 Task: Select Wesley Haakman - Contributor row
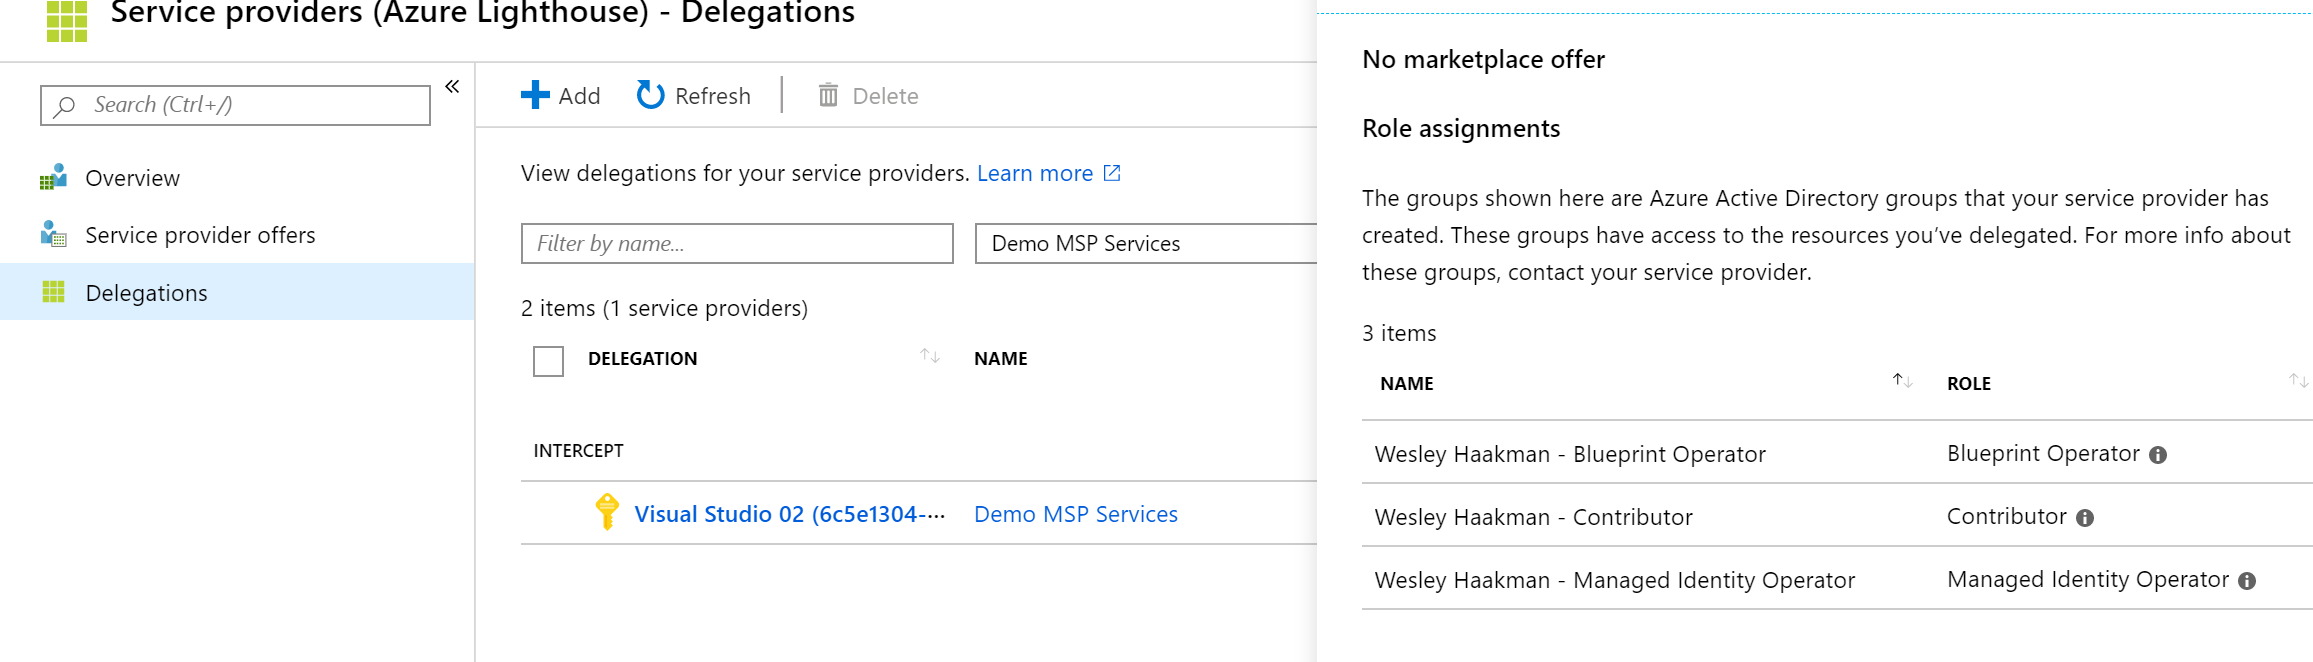(x=1837, y=516)
